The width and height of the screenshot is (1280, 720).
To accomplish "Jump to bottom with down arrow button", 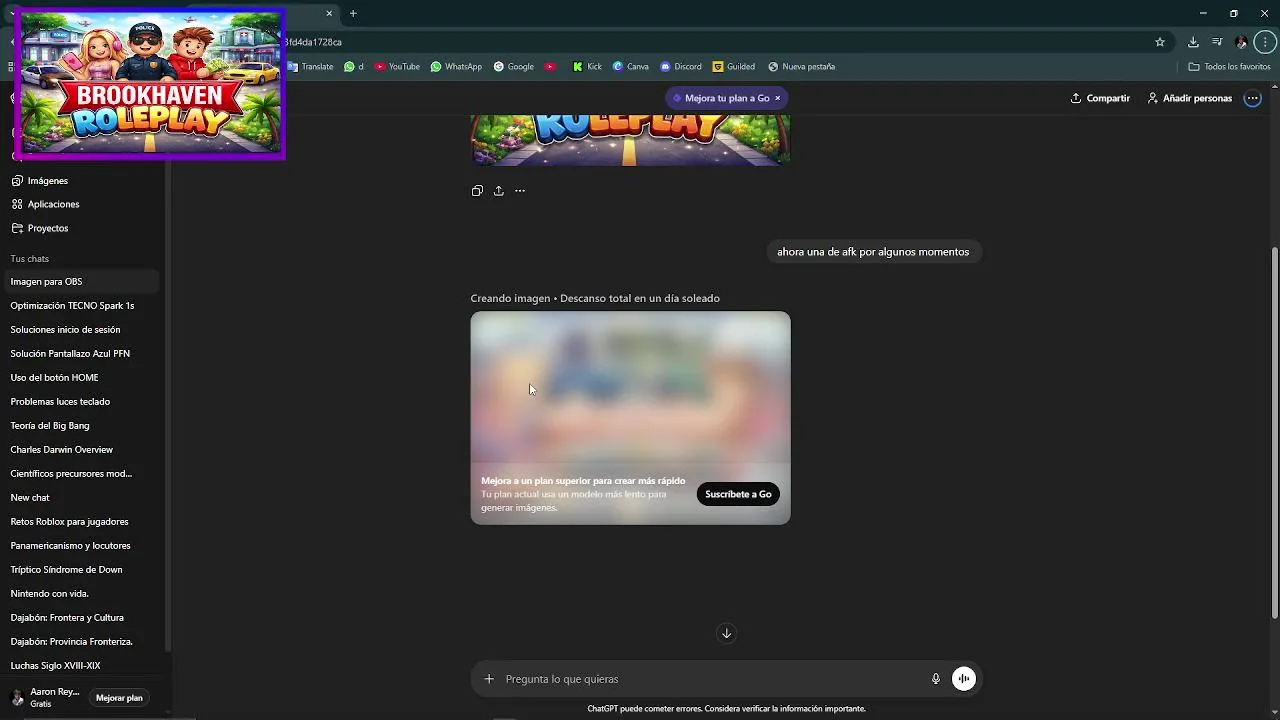I will coord(727,633).
